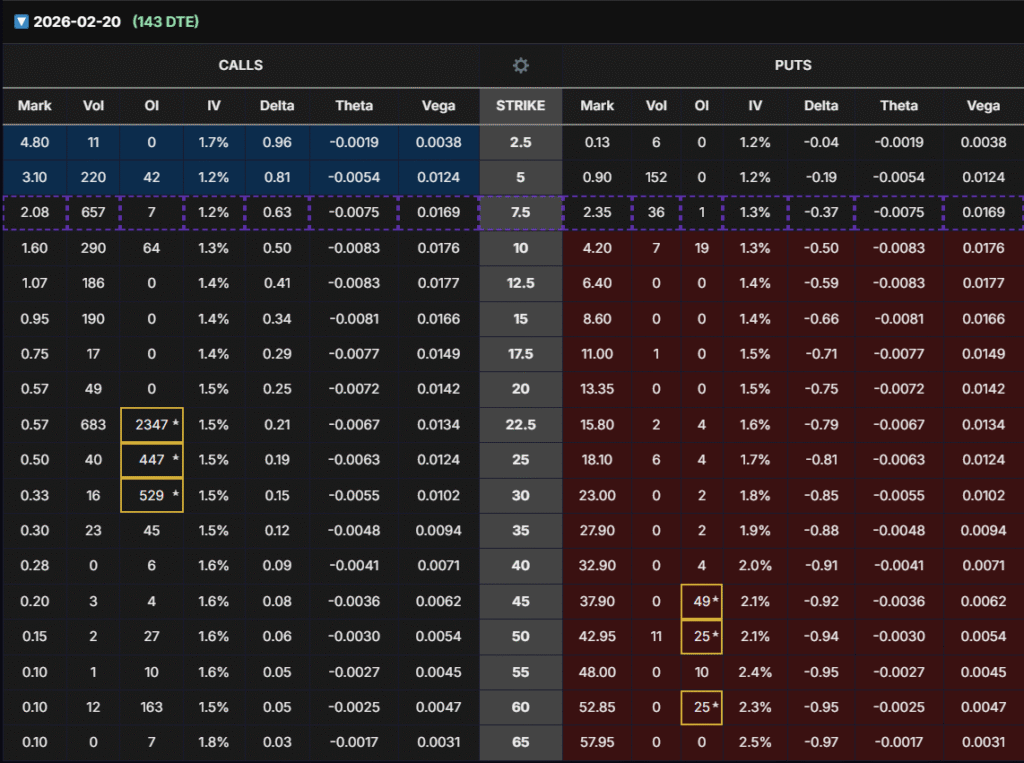Sort calls by the Mark column header
Image resolution: width=1024 pixels, height=763 pixels.
click(35, 106)
